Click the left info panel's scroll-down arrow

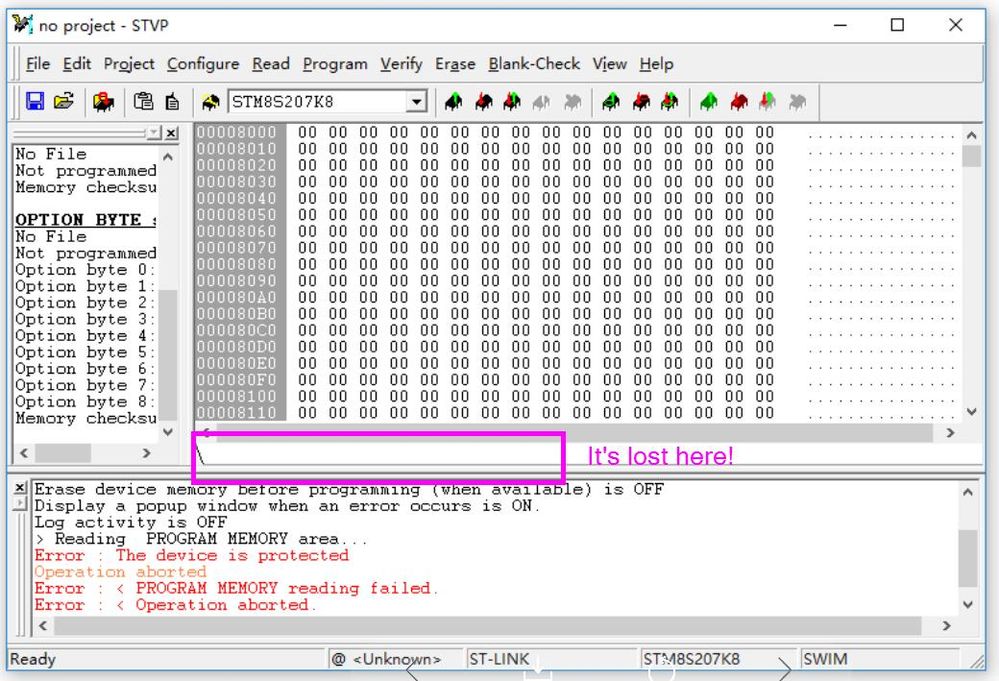point(168,432)
